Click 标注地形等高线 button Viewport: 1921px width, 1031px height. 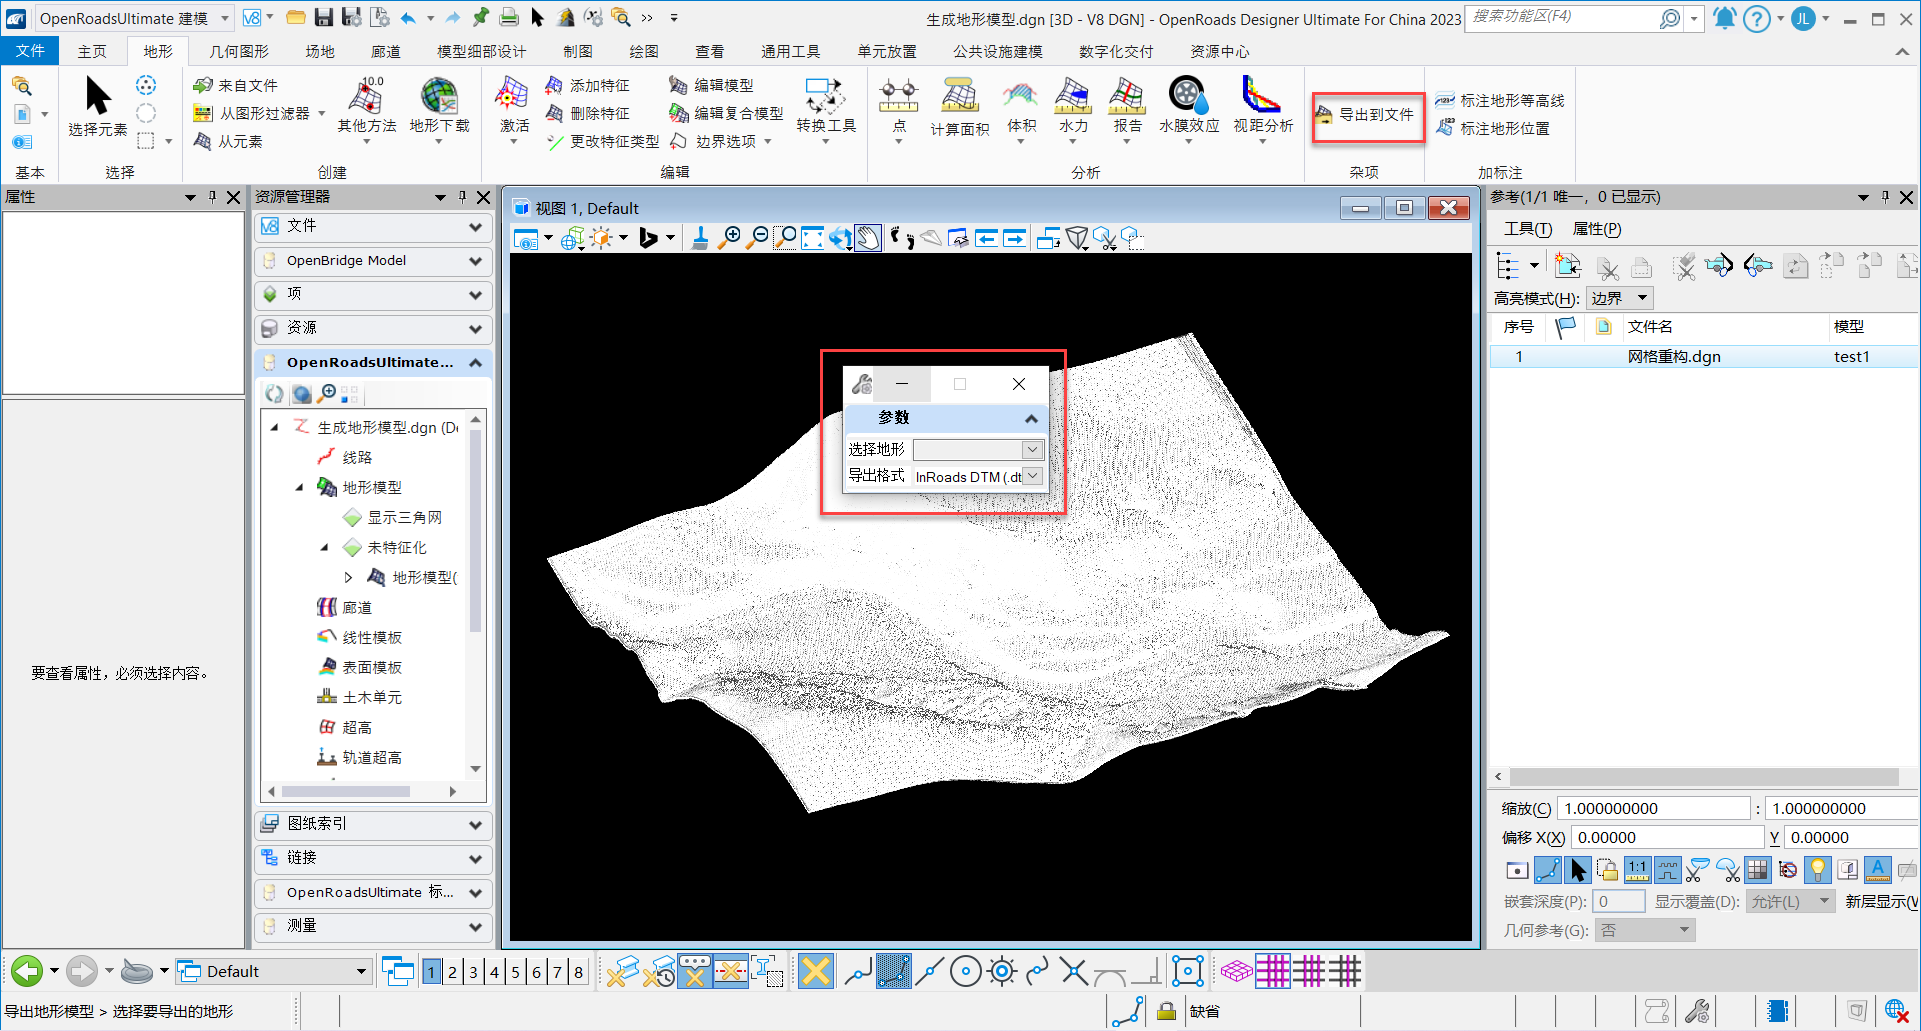tap(1500, 100)
